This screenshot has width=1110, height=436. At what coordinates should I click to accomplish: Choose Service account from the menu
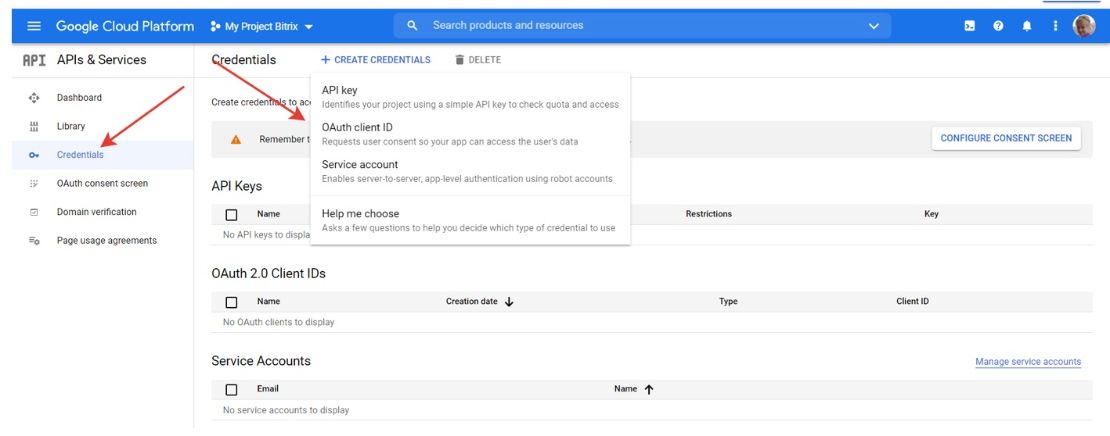[x=360, y=164]
